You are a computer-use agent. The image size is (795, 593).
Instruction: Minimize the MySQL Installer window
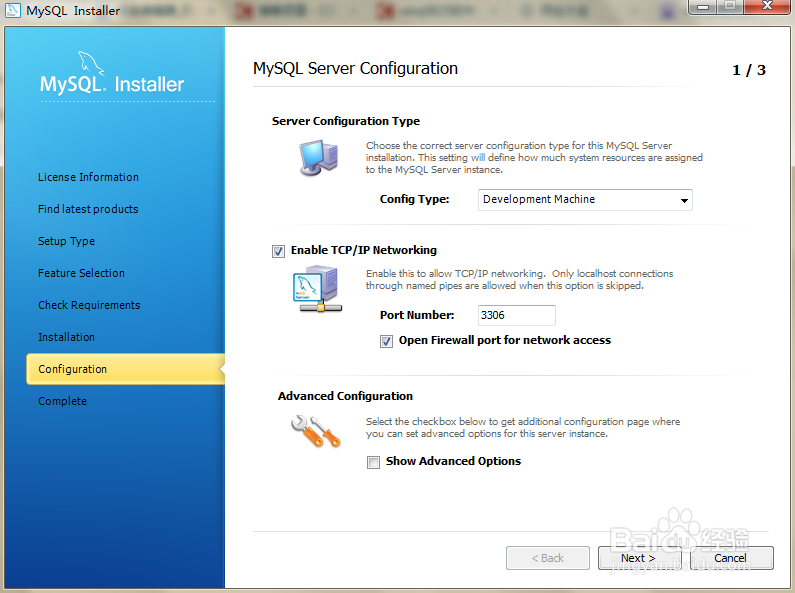pos(703,7)
